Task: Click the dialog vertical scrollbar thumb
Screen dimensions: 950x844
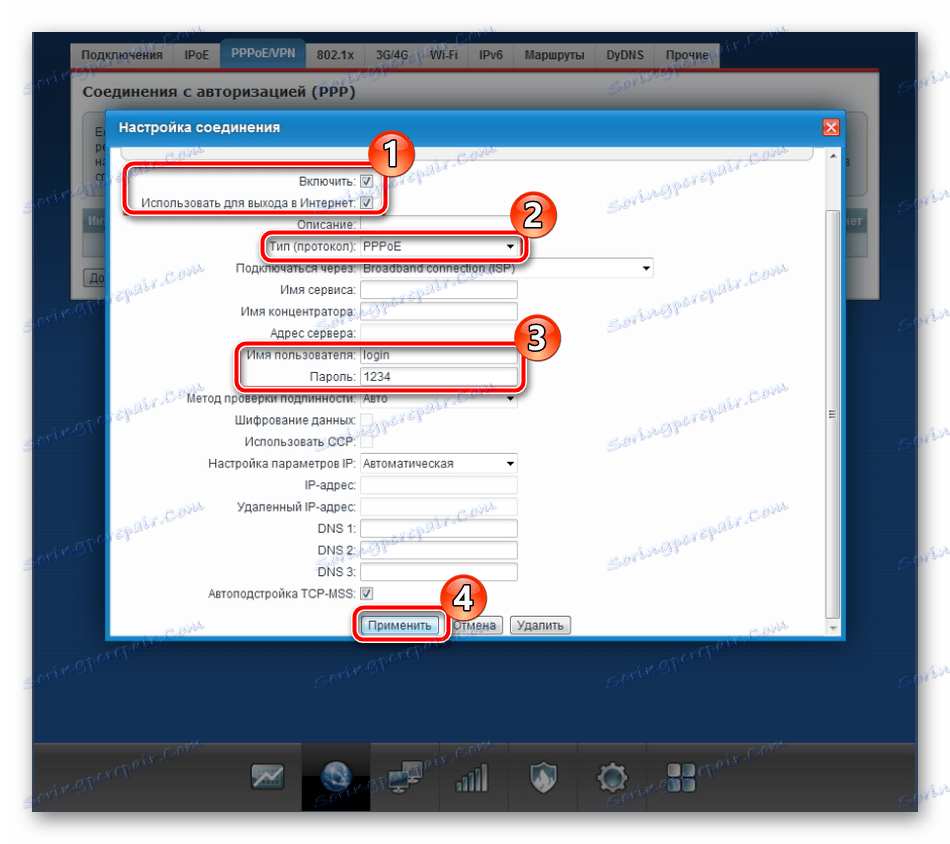Action: [x=833, y=414]
